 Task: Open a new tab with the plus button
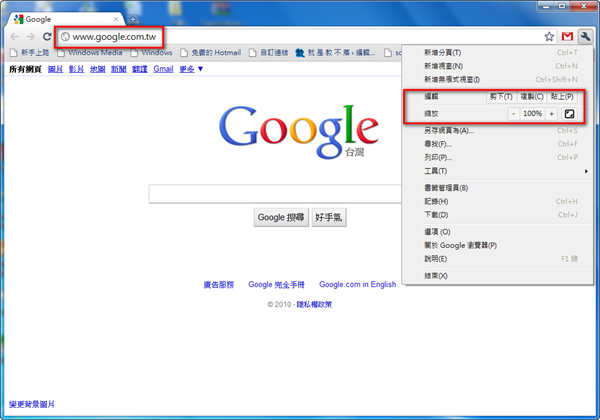pos(132,19)
